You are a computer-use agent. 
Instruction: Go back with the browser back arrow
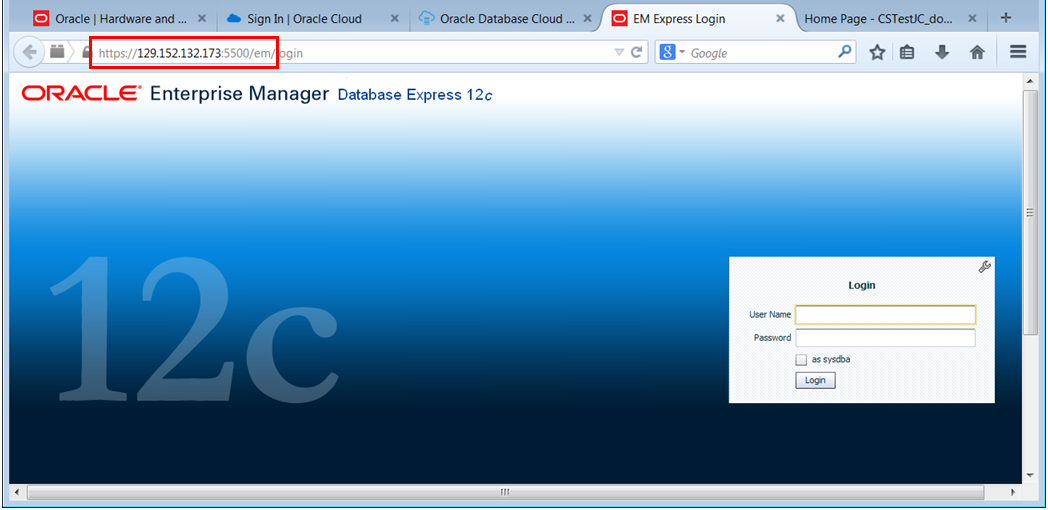click(x=29, y=52)
